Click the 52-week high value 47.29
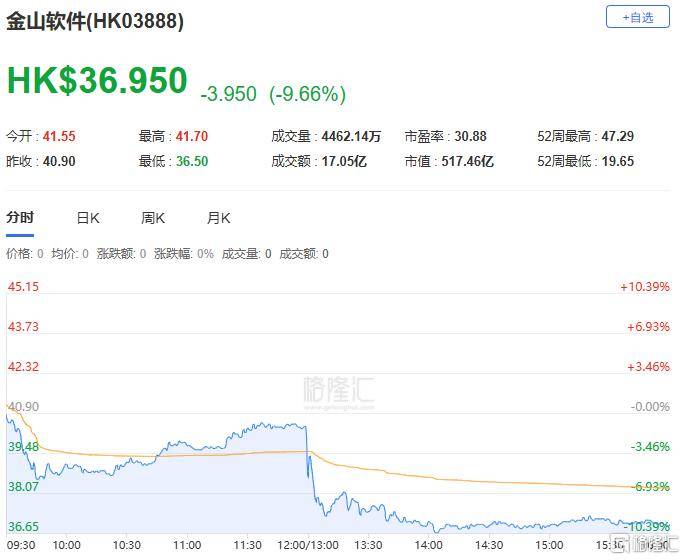 [x=618, y=136]
